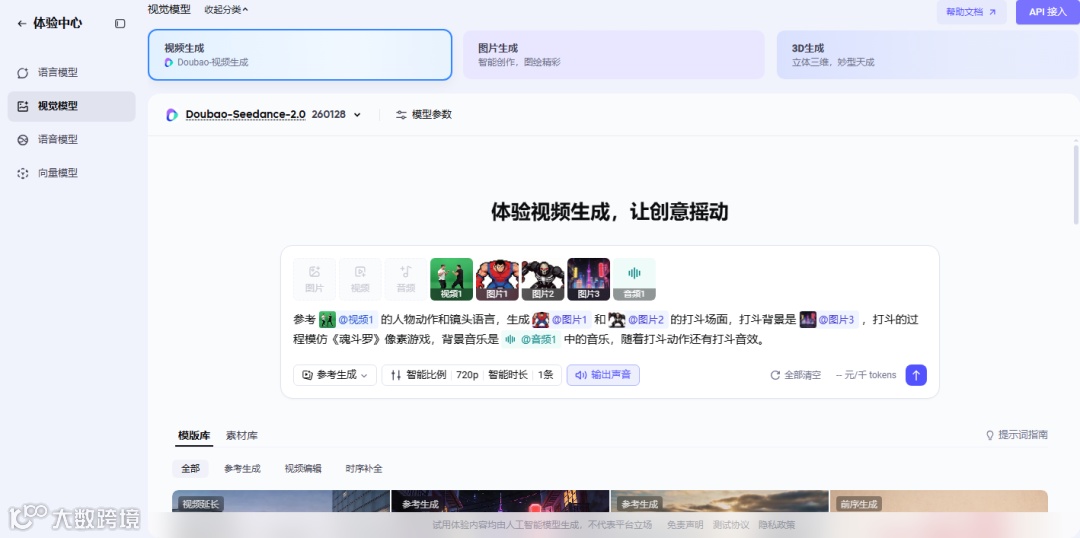Open 向量模型 in the sidebar
The width and height of the screenshot is (1080, 538).
tap(72, 173)
